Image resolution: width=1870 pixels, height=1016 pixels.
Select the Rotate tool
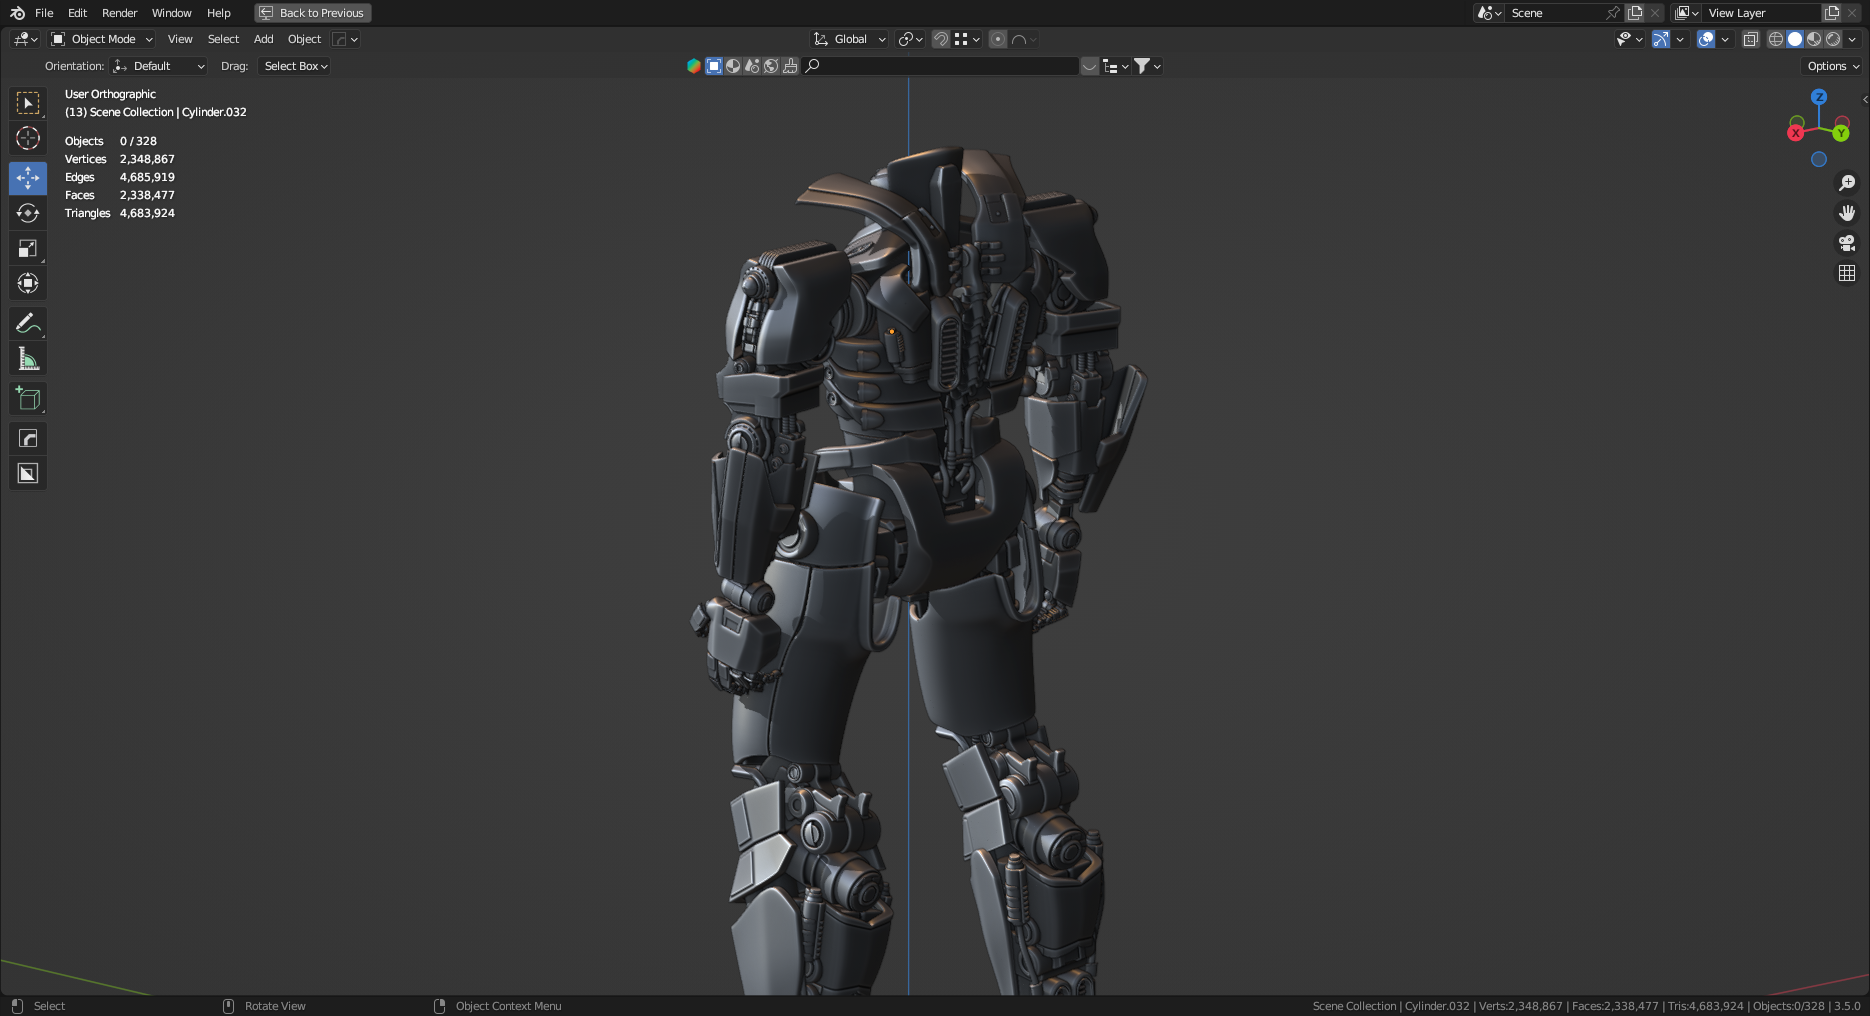pos(28,213)
